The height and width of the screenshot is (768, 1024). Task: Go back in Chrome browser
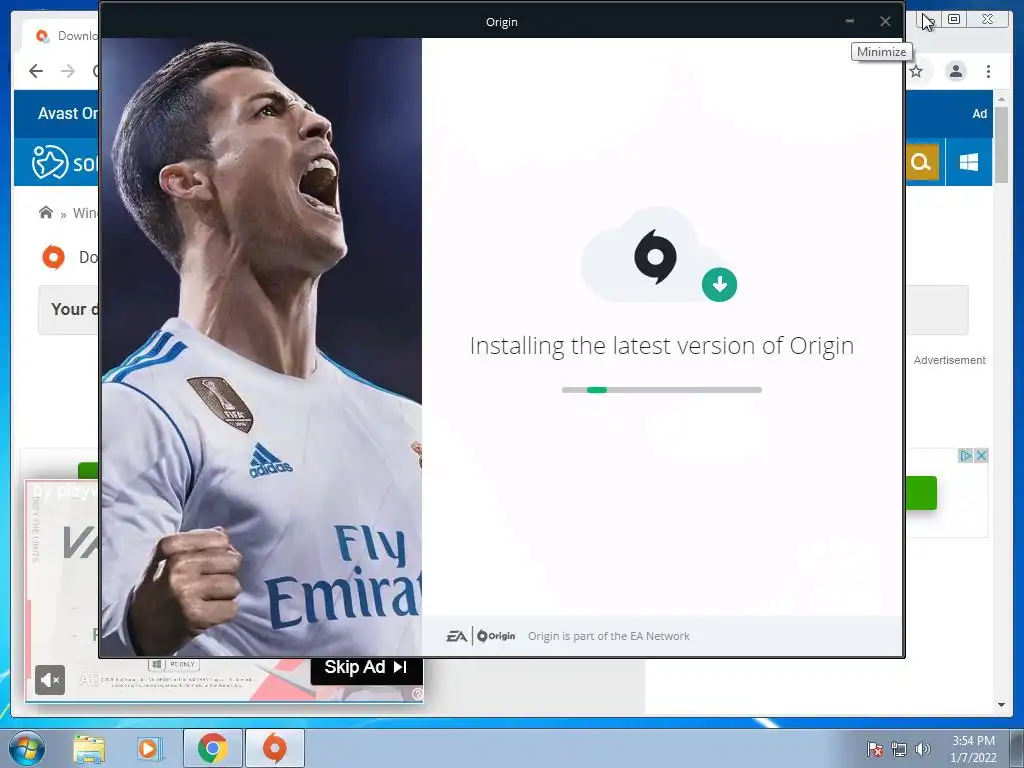pos(36,71)
